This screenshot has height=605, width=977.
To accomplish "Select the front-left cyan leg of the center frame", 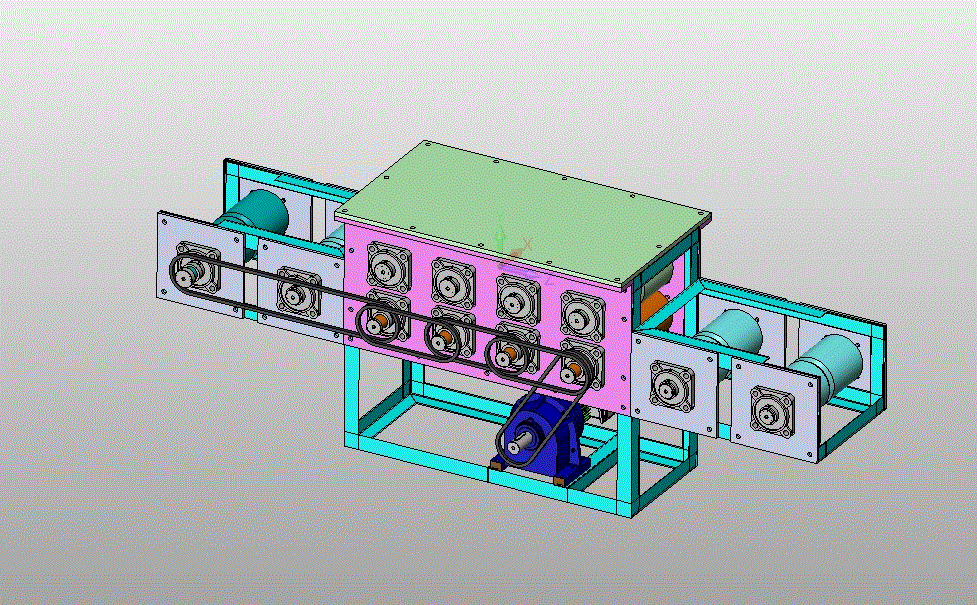I will 352,396.
